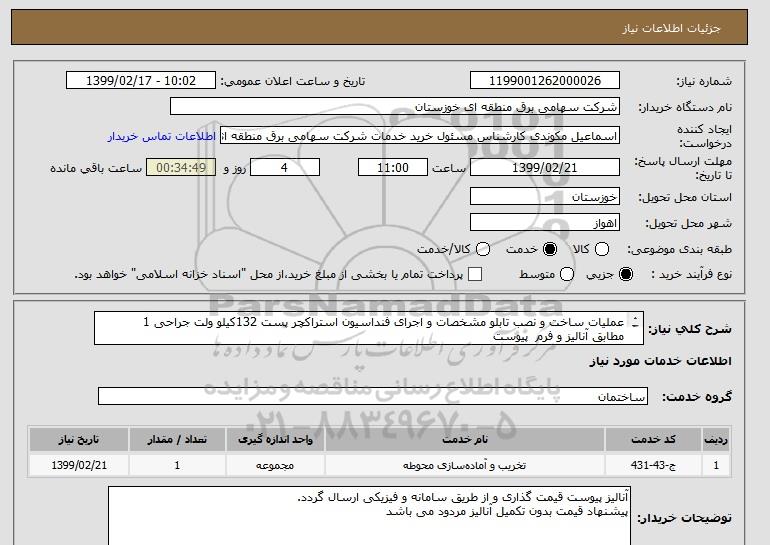
Task: Click the نام خدمت column header
Action: 465,439
